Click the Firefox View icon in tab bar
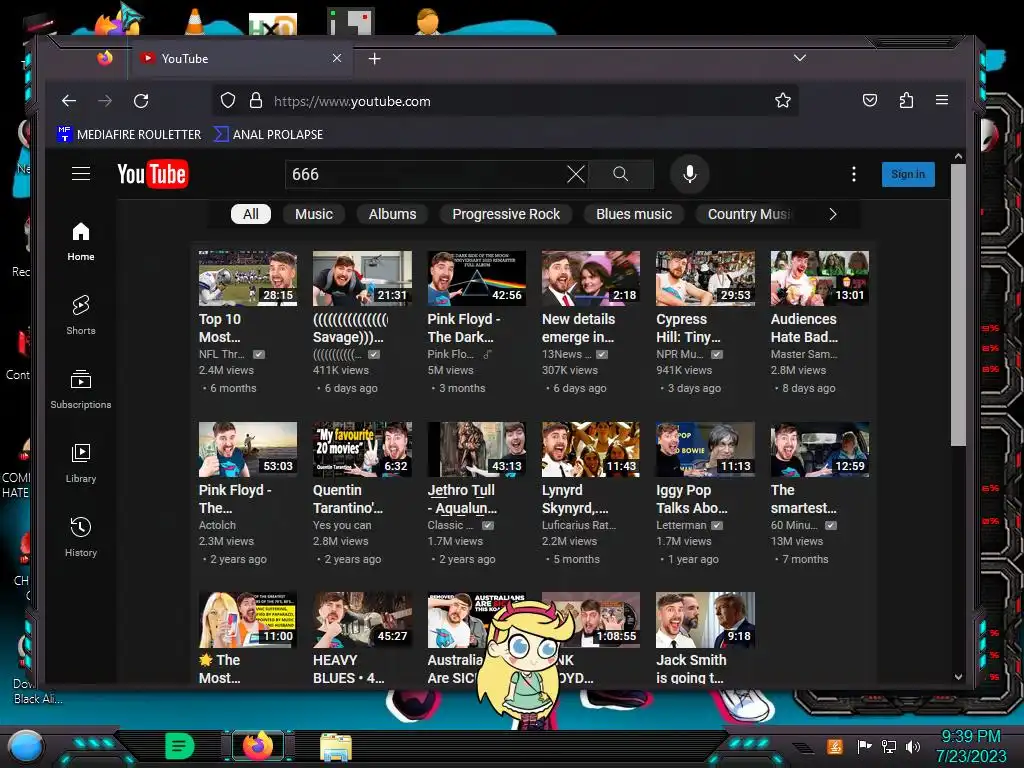 coord(104,58)
